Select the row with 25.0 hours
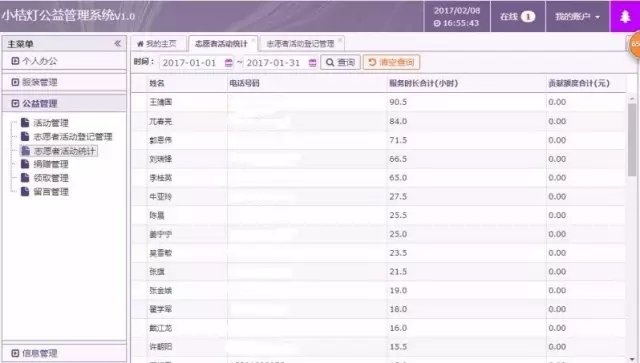This screenshot has width=640, height=363. pos(378,234)
